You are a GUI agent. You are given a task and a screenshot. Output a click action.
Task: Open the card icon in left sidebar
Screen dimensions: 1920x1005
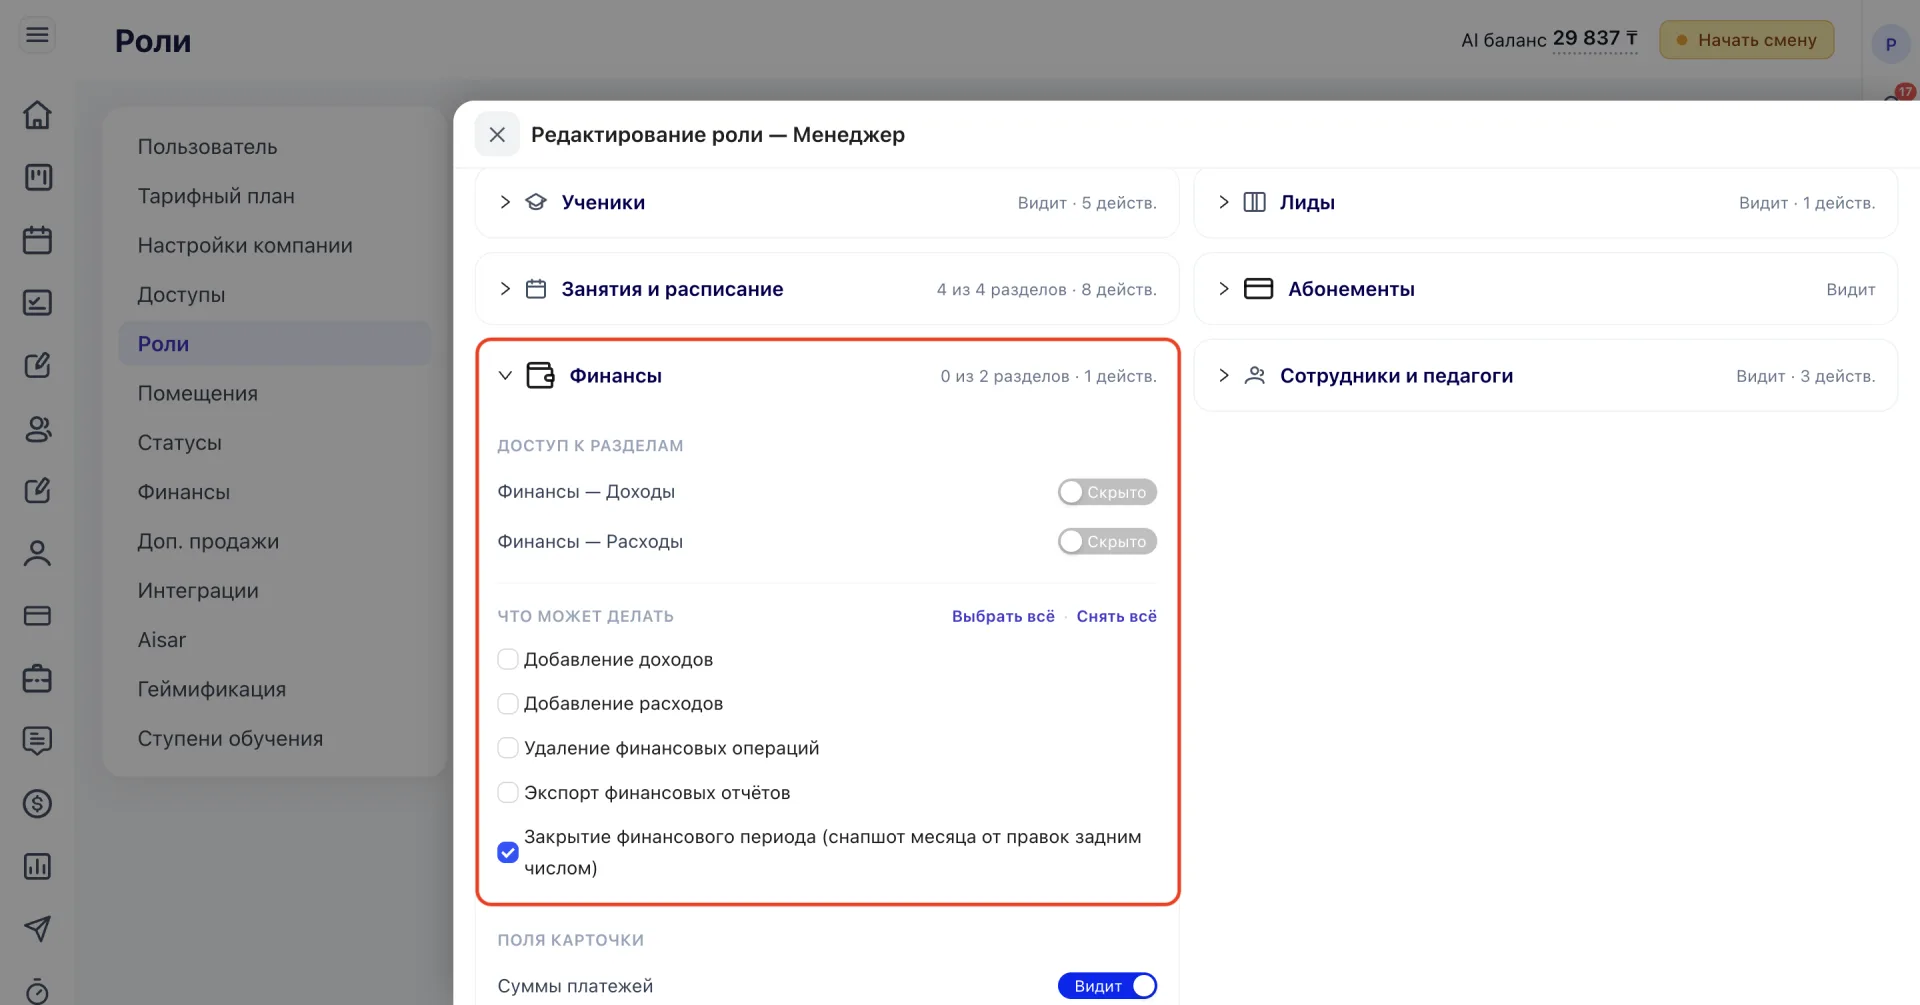[x=37, y=616]
